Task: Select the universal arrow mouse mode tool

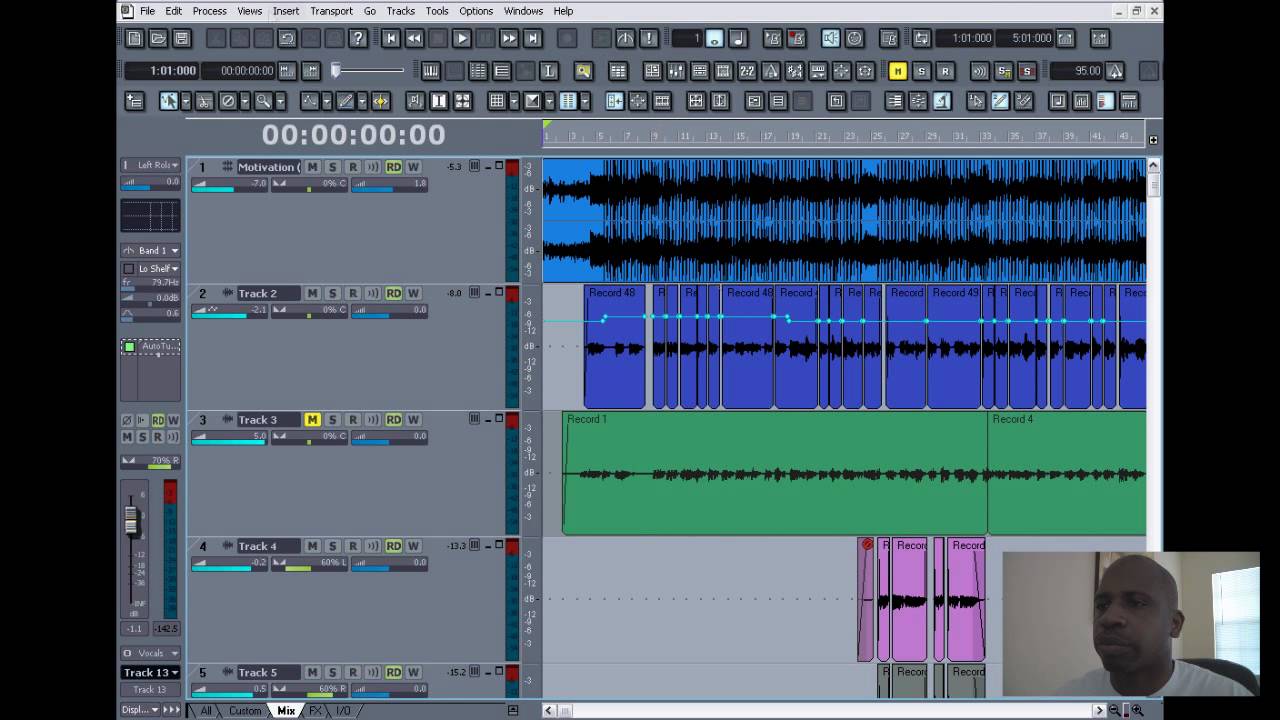Action: (x=169, y=101)
